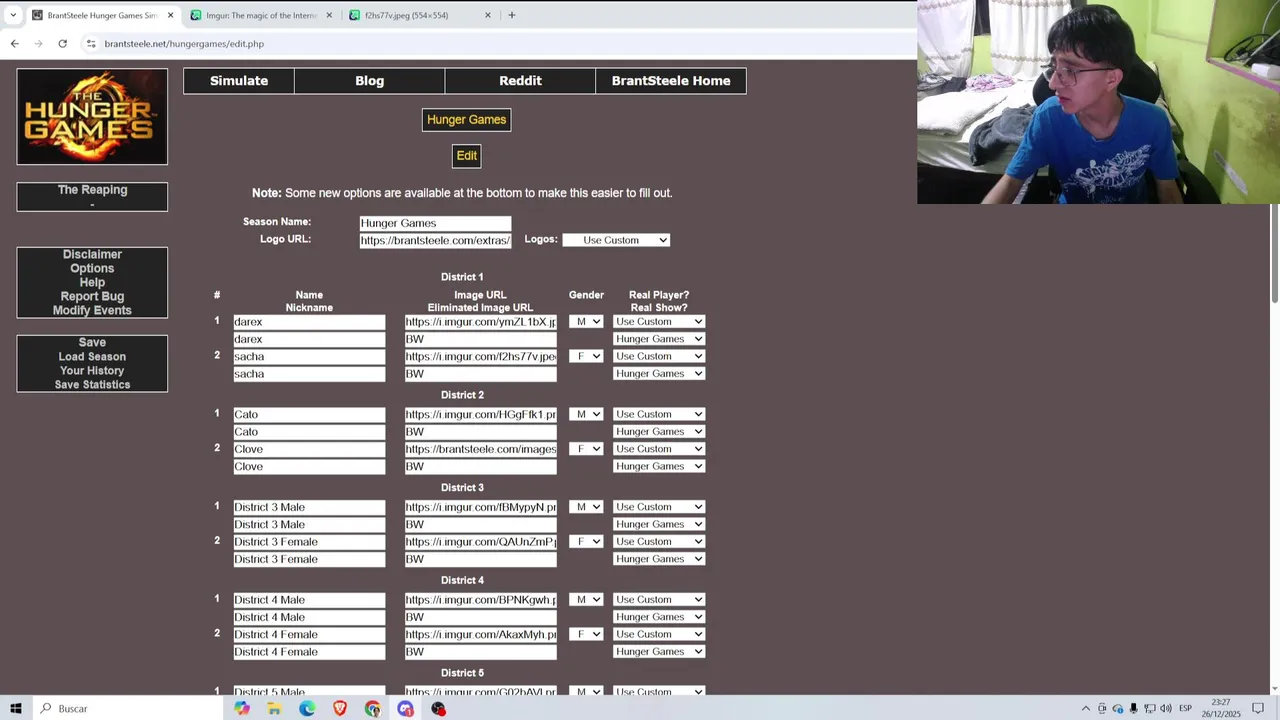Viewport: 1280px width, 720px height.
Task: Close the BrantSteele Hunger Games tab
Action: (171, 15)
